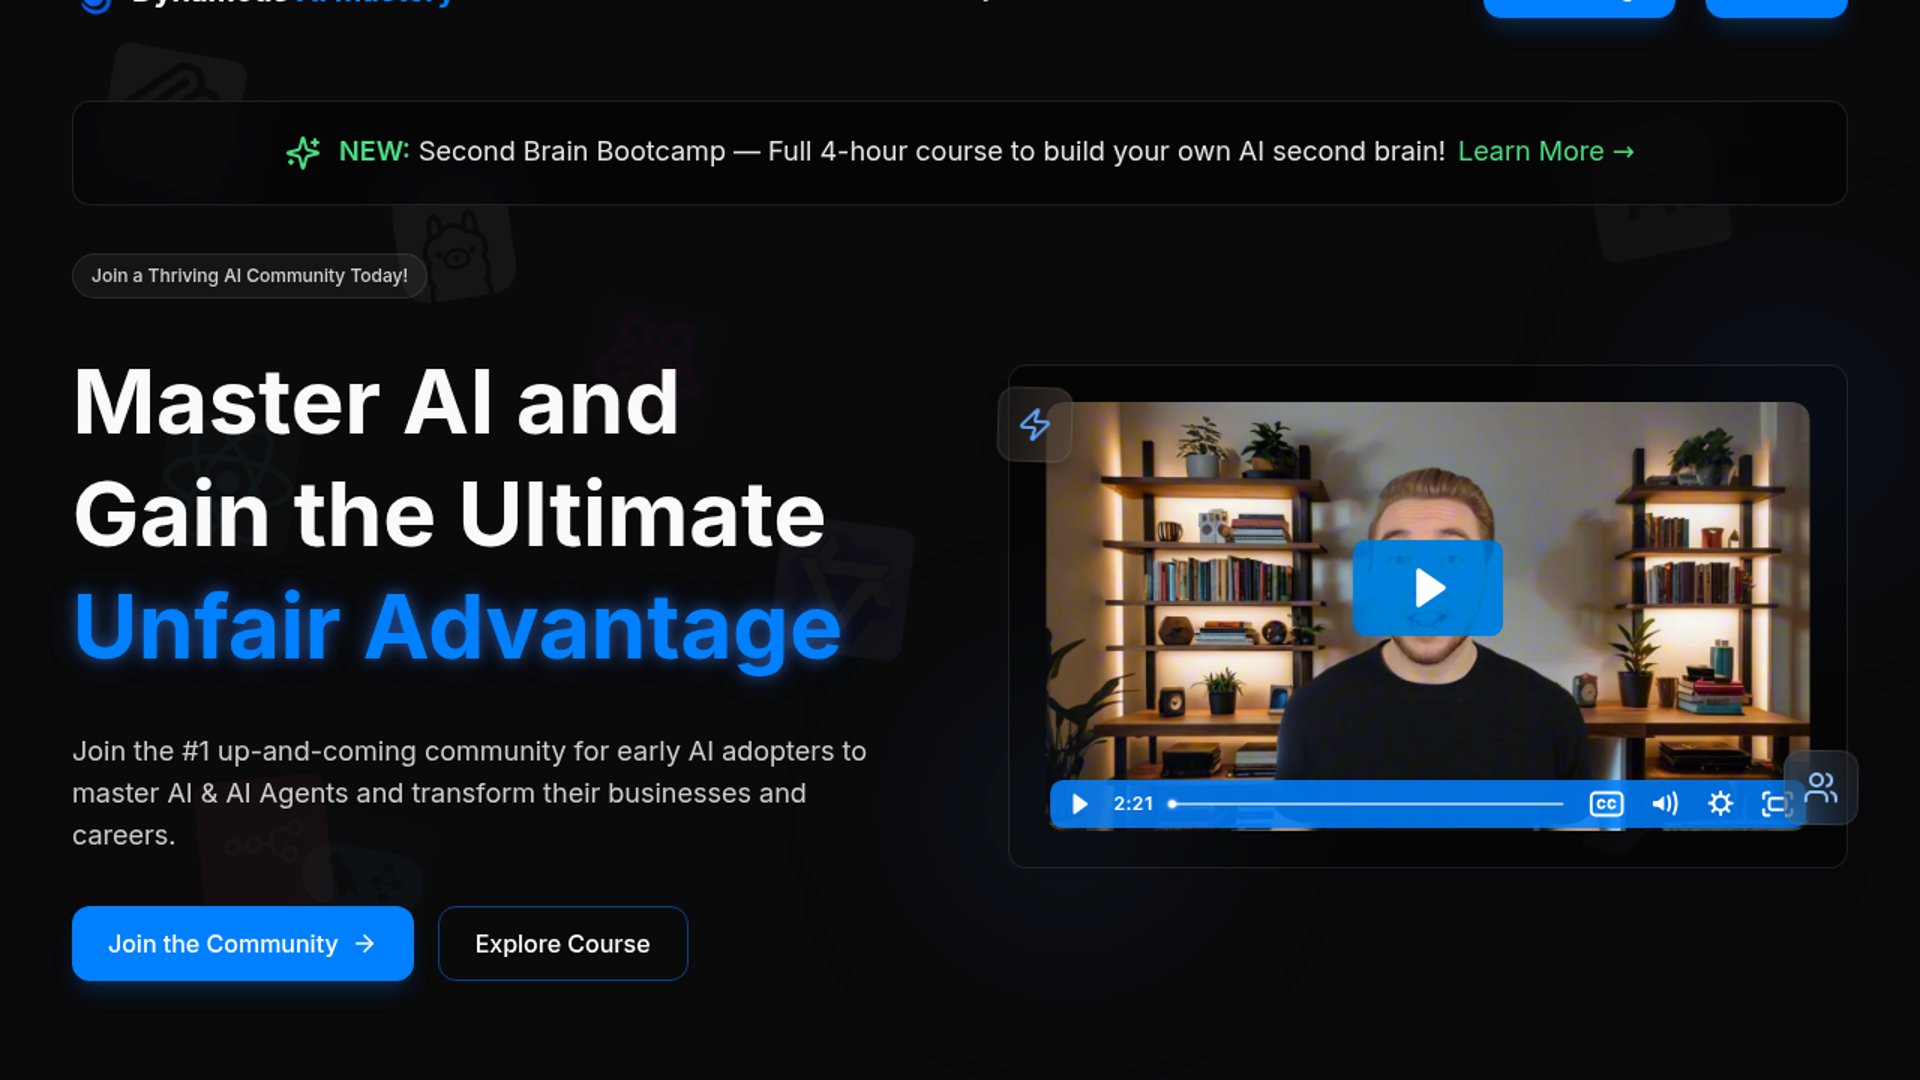Toggle closed captions with the CC button
The image size is (1920, 1080).
1606,804
